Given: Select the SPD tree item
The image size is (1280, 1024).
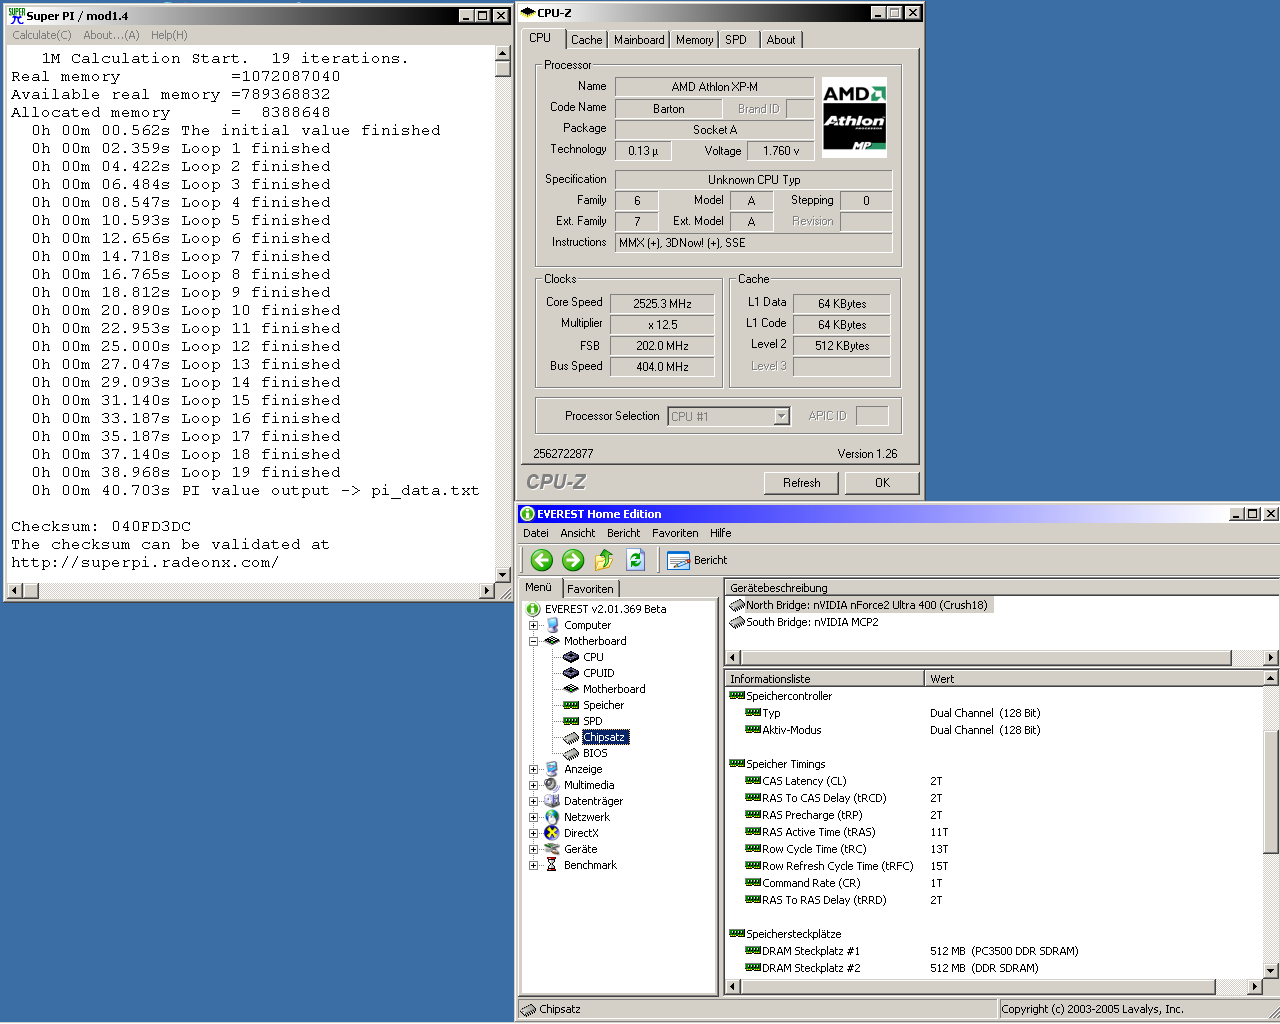Looking at the screenshot, I should pyautogui.click(x=592, y=721).
